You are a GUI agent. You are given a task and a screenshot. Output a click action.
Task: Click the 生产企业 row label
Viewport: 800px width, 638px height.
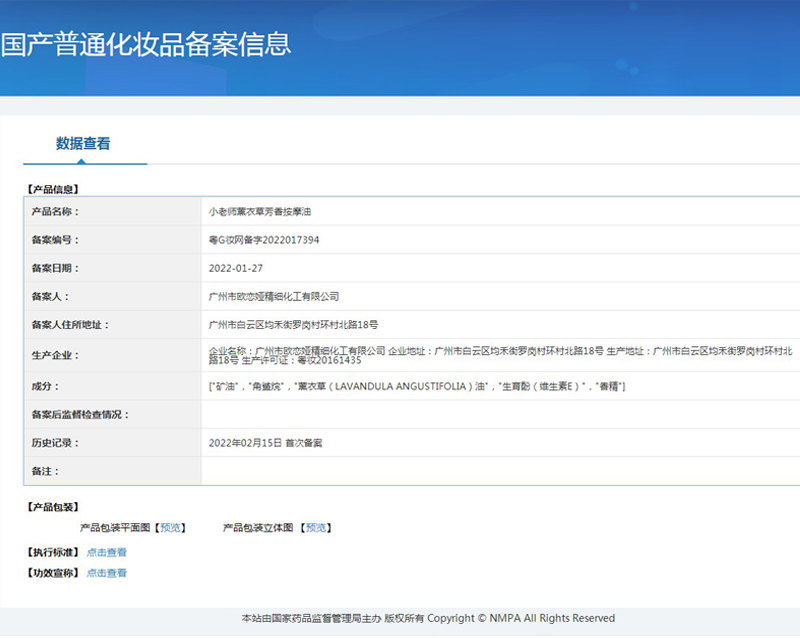tap(55, 355)
